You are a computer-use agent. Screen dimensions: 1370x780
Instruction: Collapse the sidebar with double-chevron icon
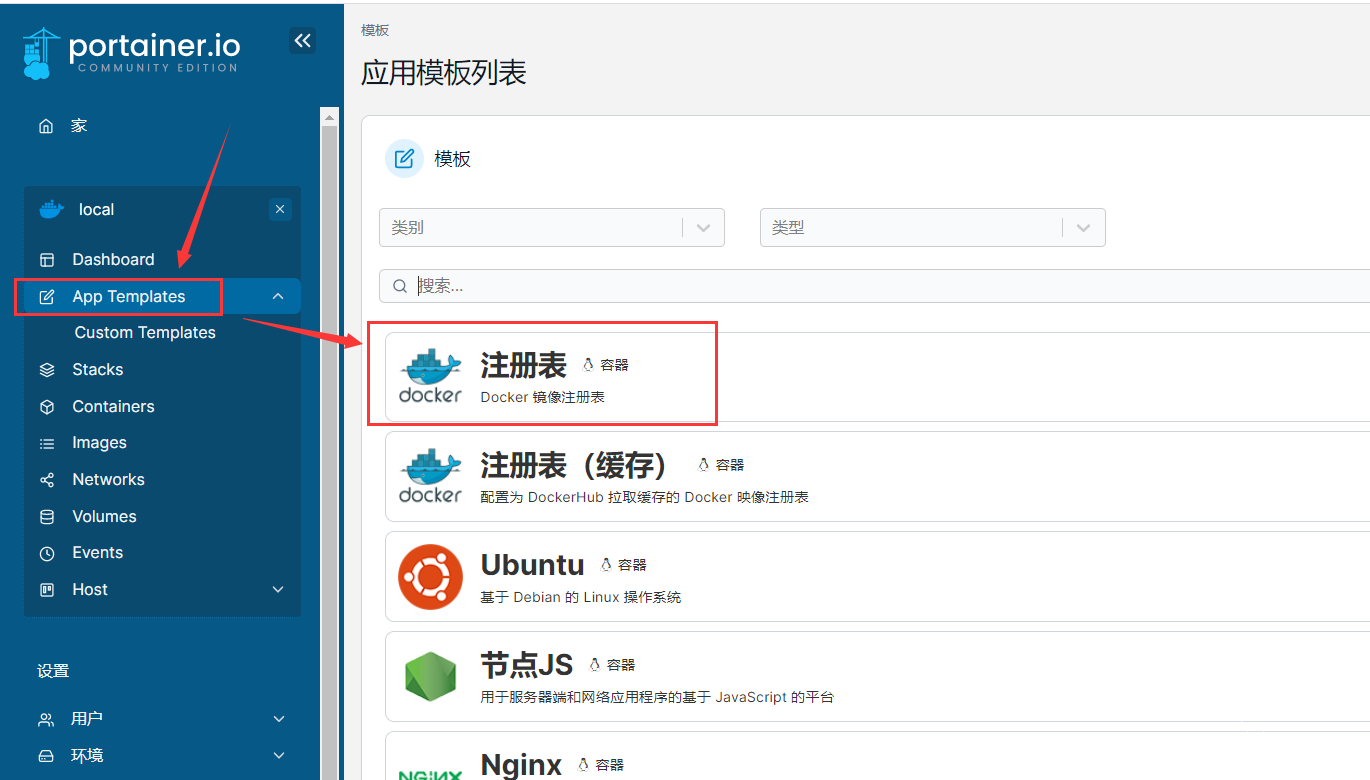tap(302, 41)
